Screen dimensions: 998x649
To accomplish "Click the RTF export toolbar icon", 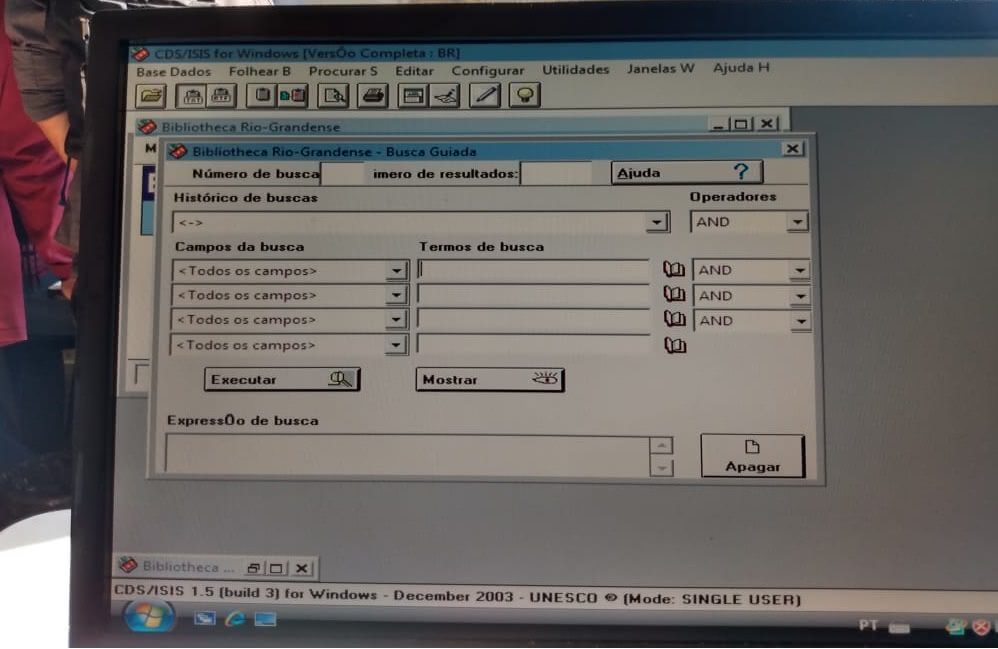I will pyautogui.click(x=221, y=96).
